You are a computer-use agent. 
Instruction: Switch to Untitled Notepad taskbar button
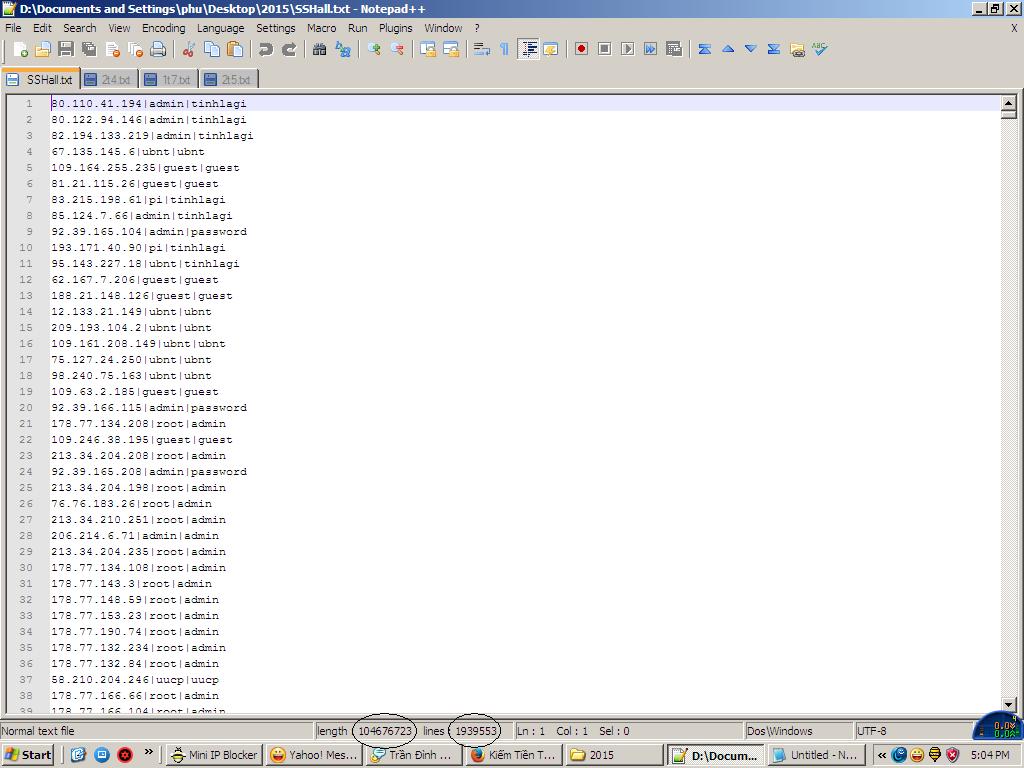point(814,755)
